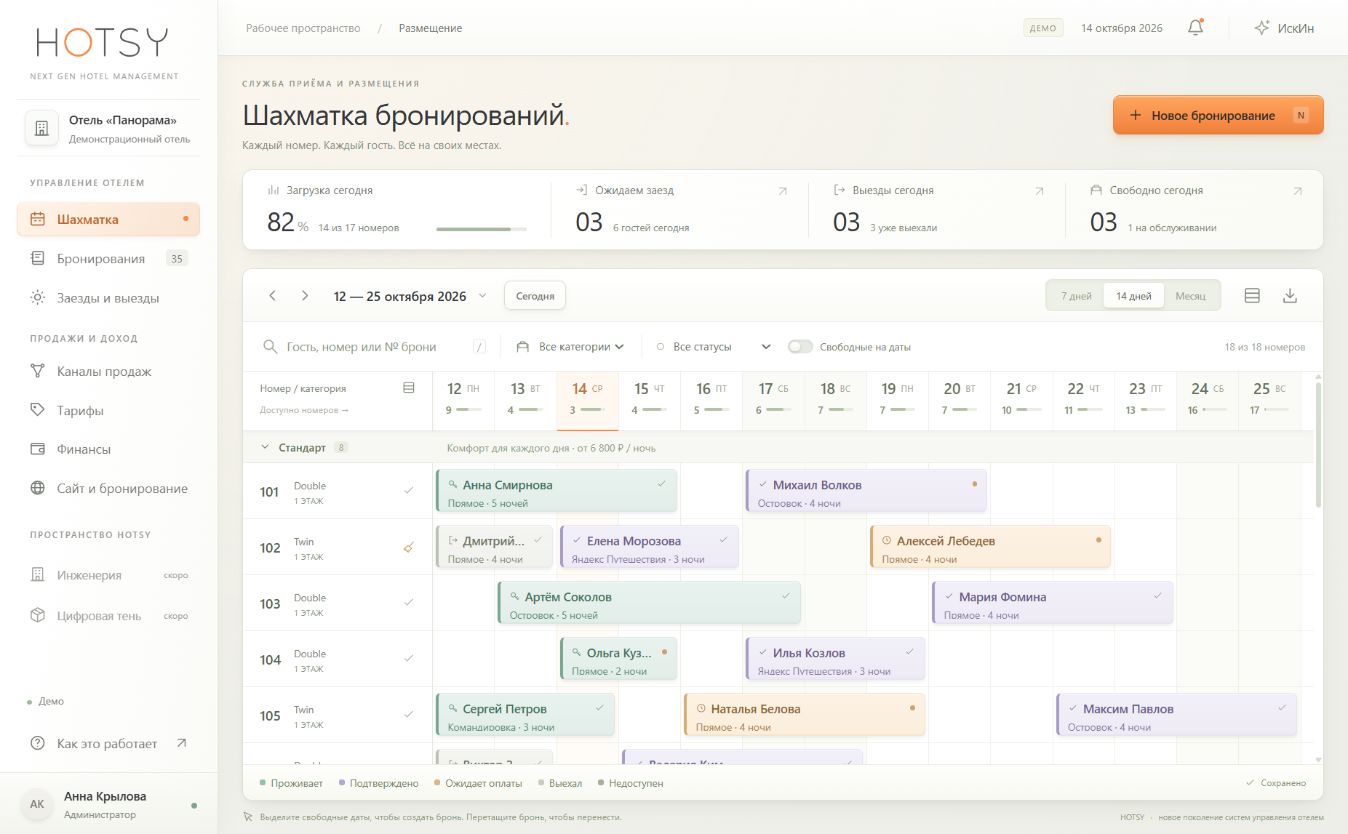Go to next date range arrow
This screenshot has height=834, width=1348.
pos(305,296)
